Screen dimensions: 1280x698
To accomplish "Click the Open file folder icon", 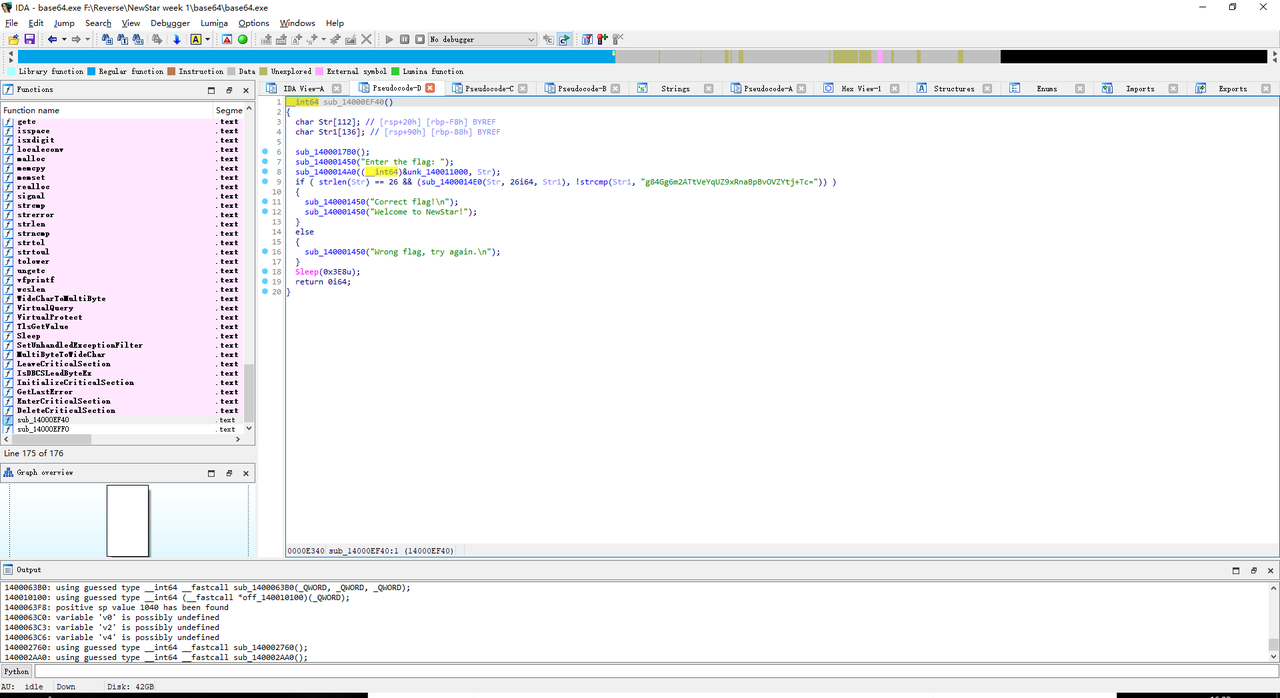I will [13, 39].
